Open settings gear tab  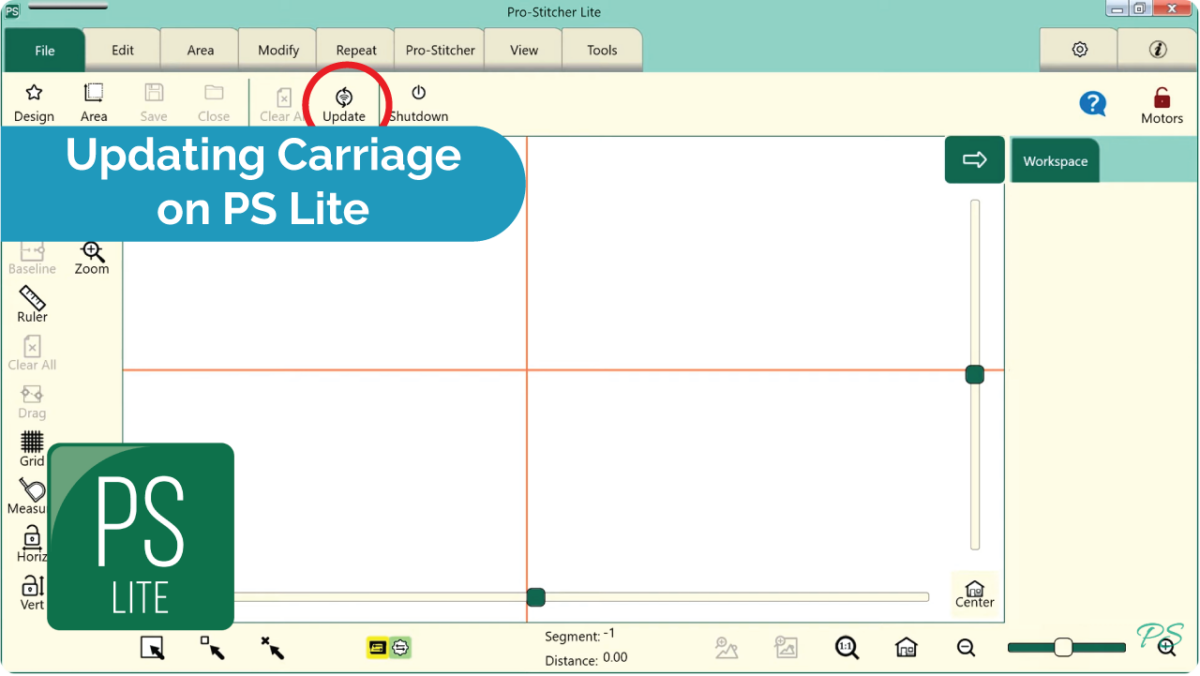[x=1079, y=50]
